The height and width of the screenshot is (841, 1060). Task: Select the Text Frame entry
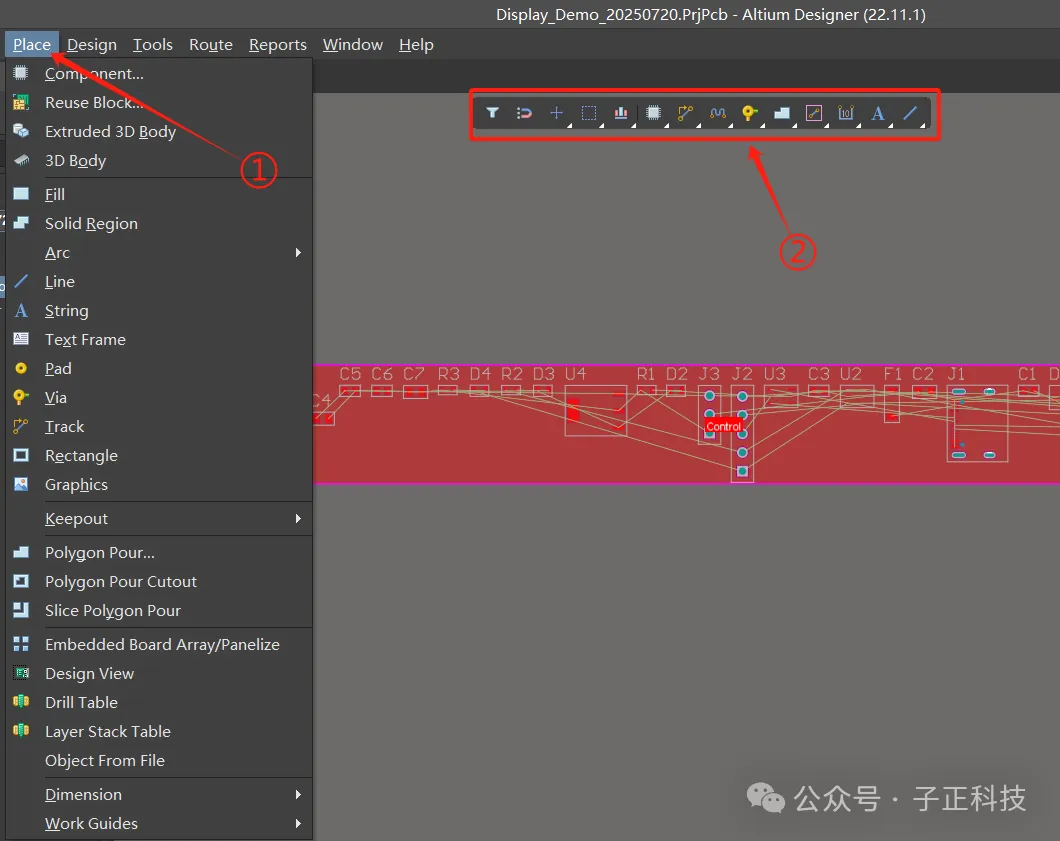159,340
